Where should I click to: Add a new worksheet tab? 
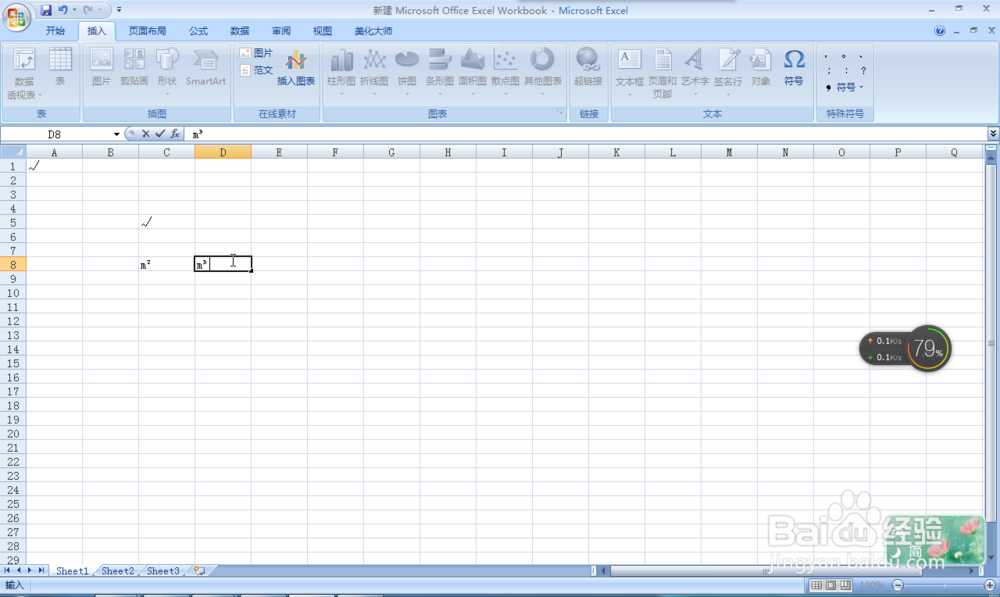(x=199, y=571)
